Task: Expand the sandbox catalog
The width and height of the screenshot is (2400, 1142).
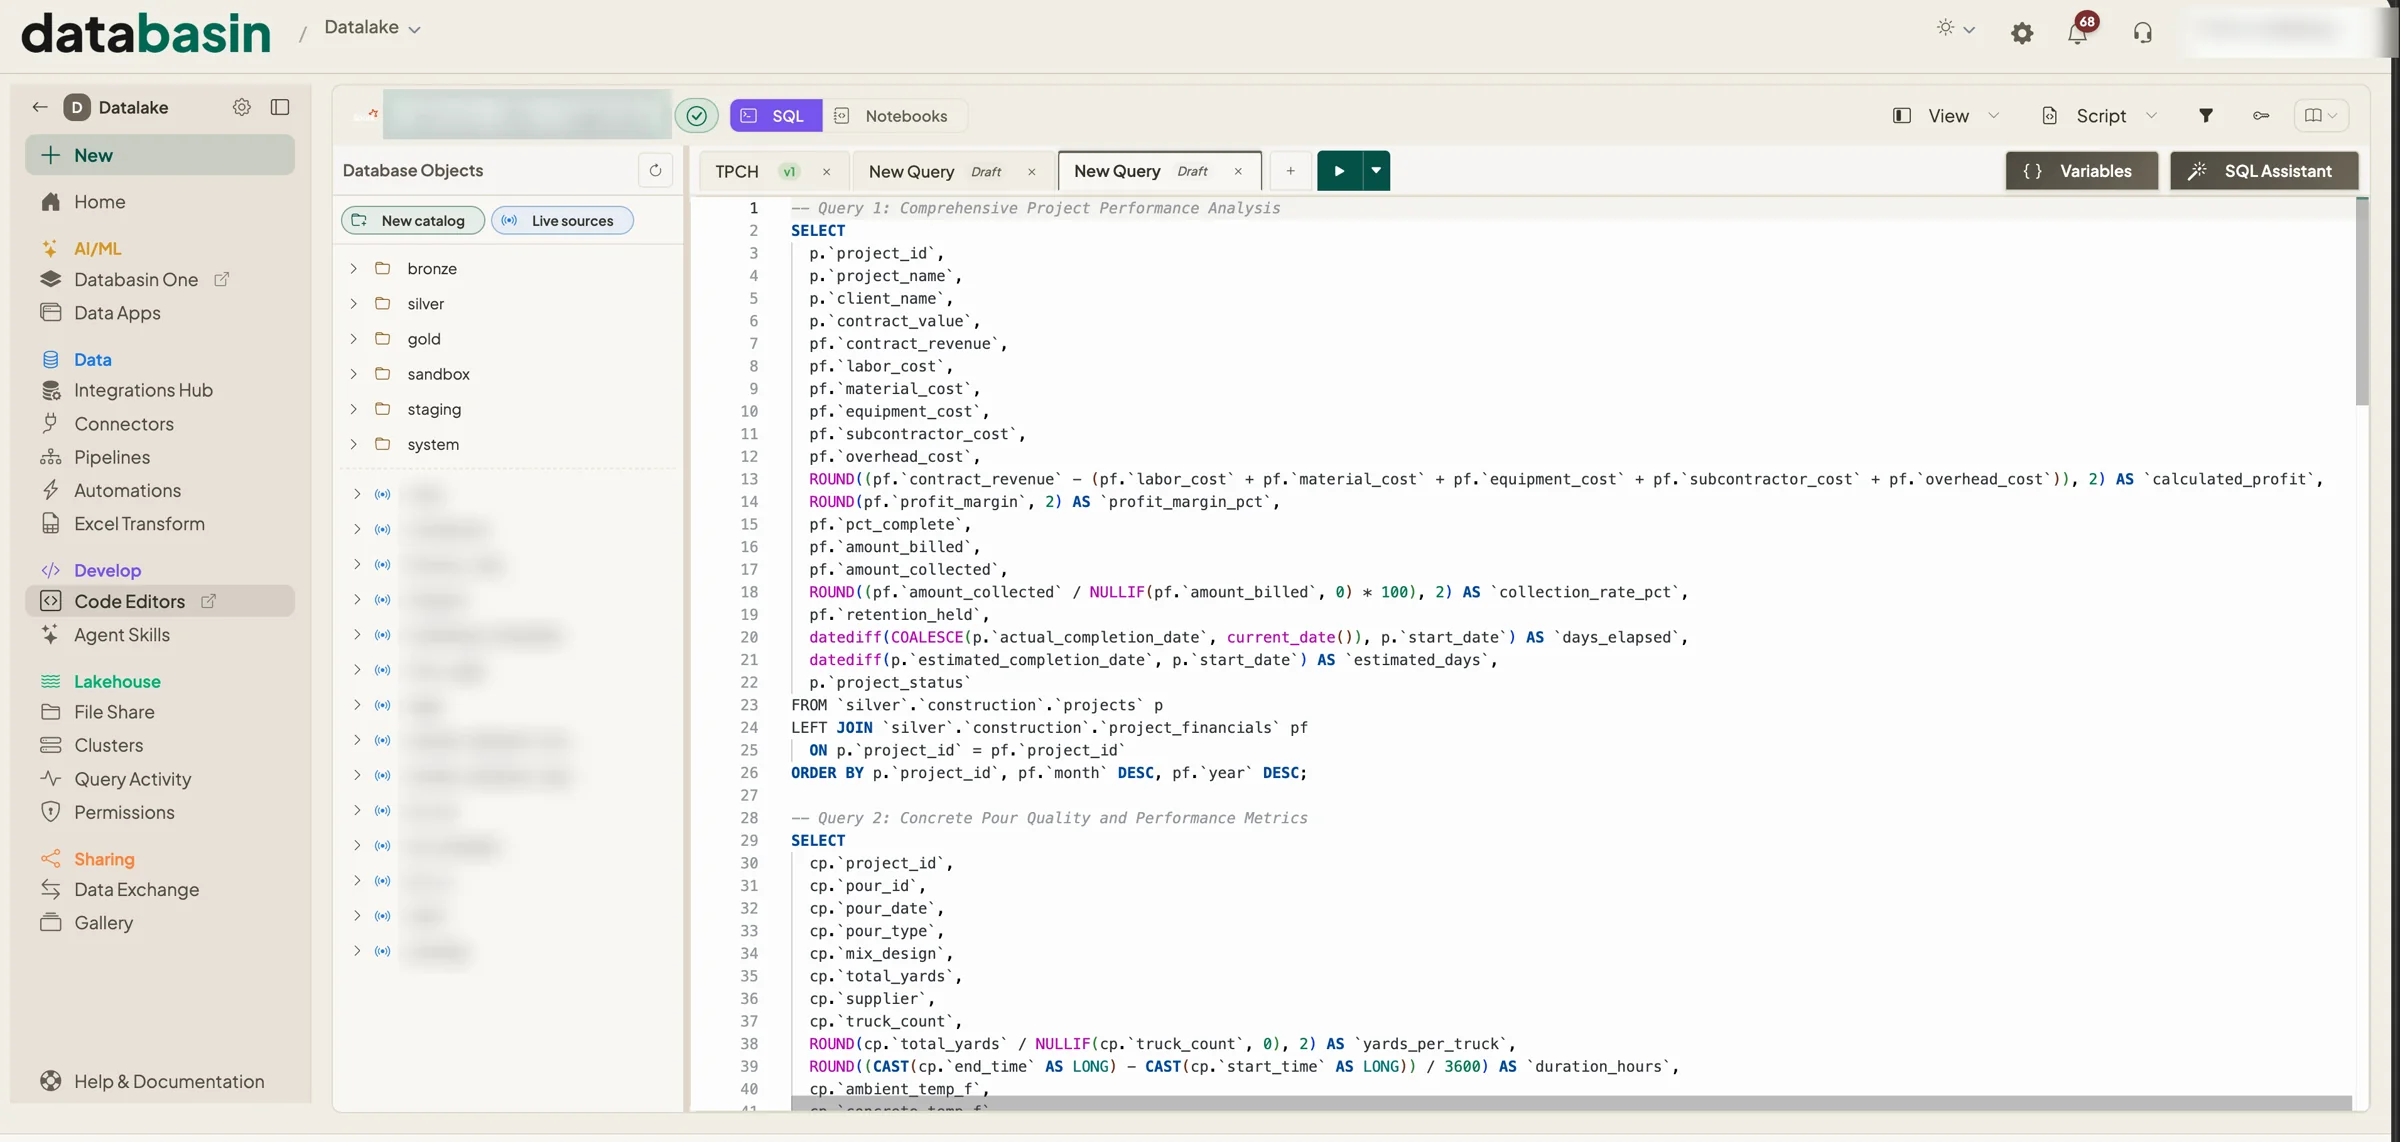Action: point(353,374)
